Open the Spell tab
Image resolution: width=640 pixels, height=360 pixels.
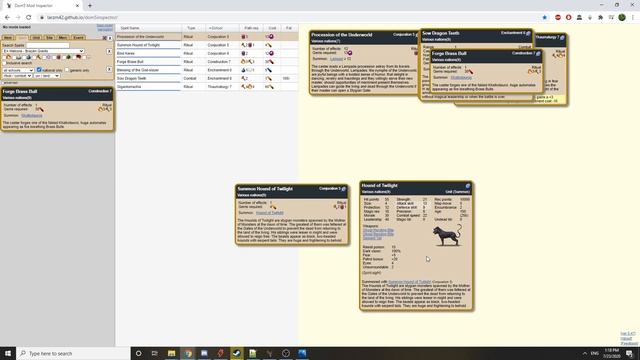tap(22, 38)
